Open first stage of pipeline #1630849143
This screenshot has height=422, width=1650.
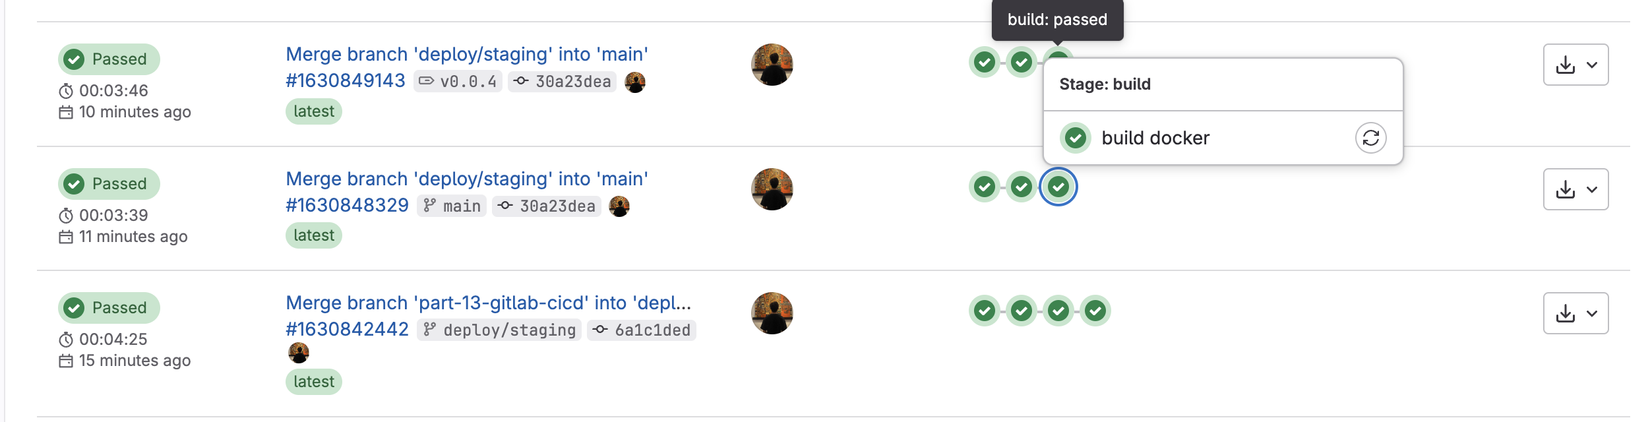pos(984,62)
